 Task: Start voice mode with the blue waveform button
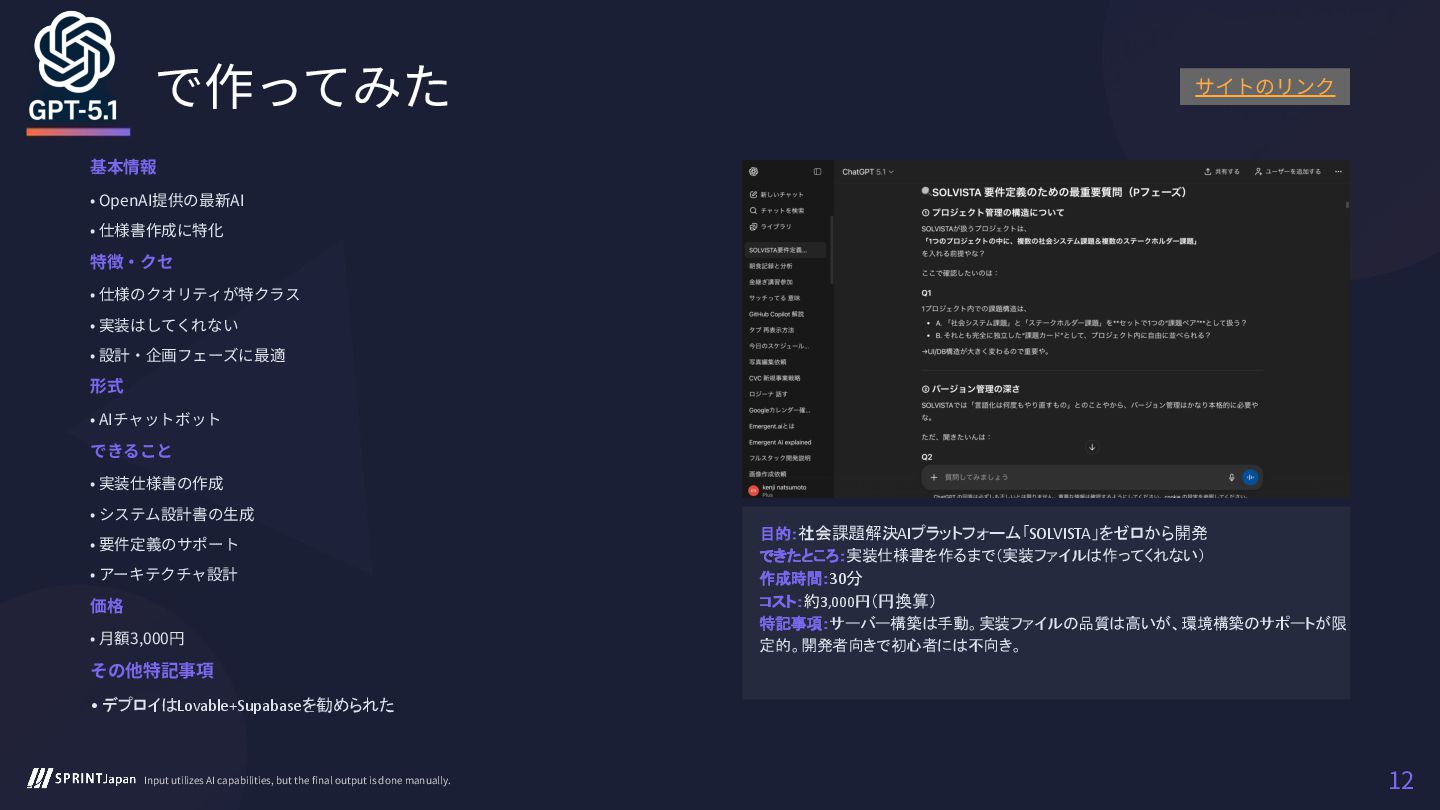click(1250, 478)
